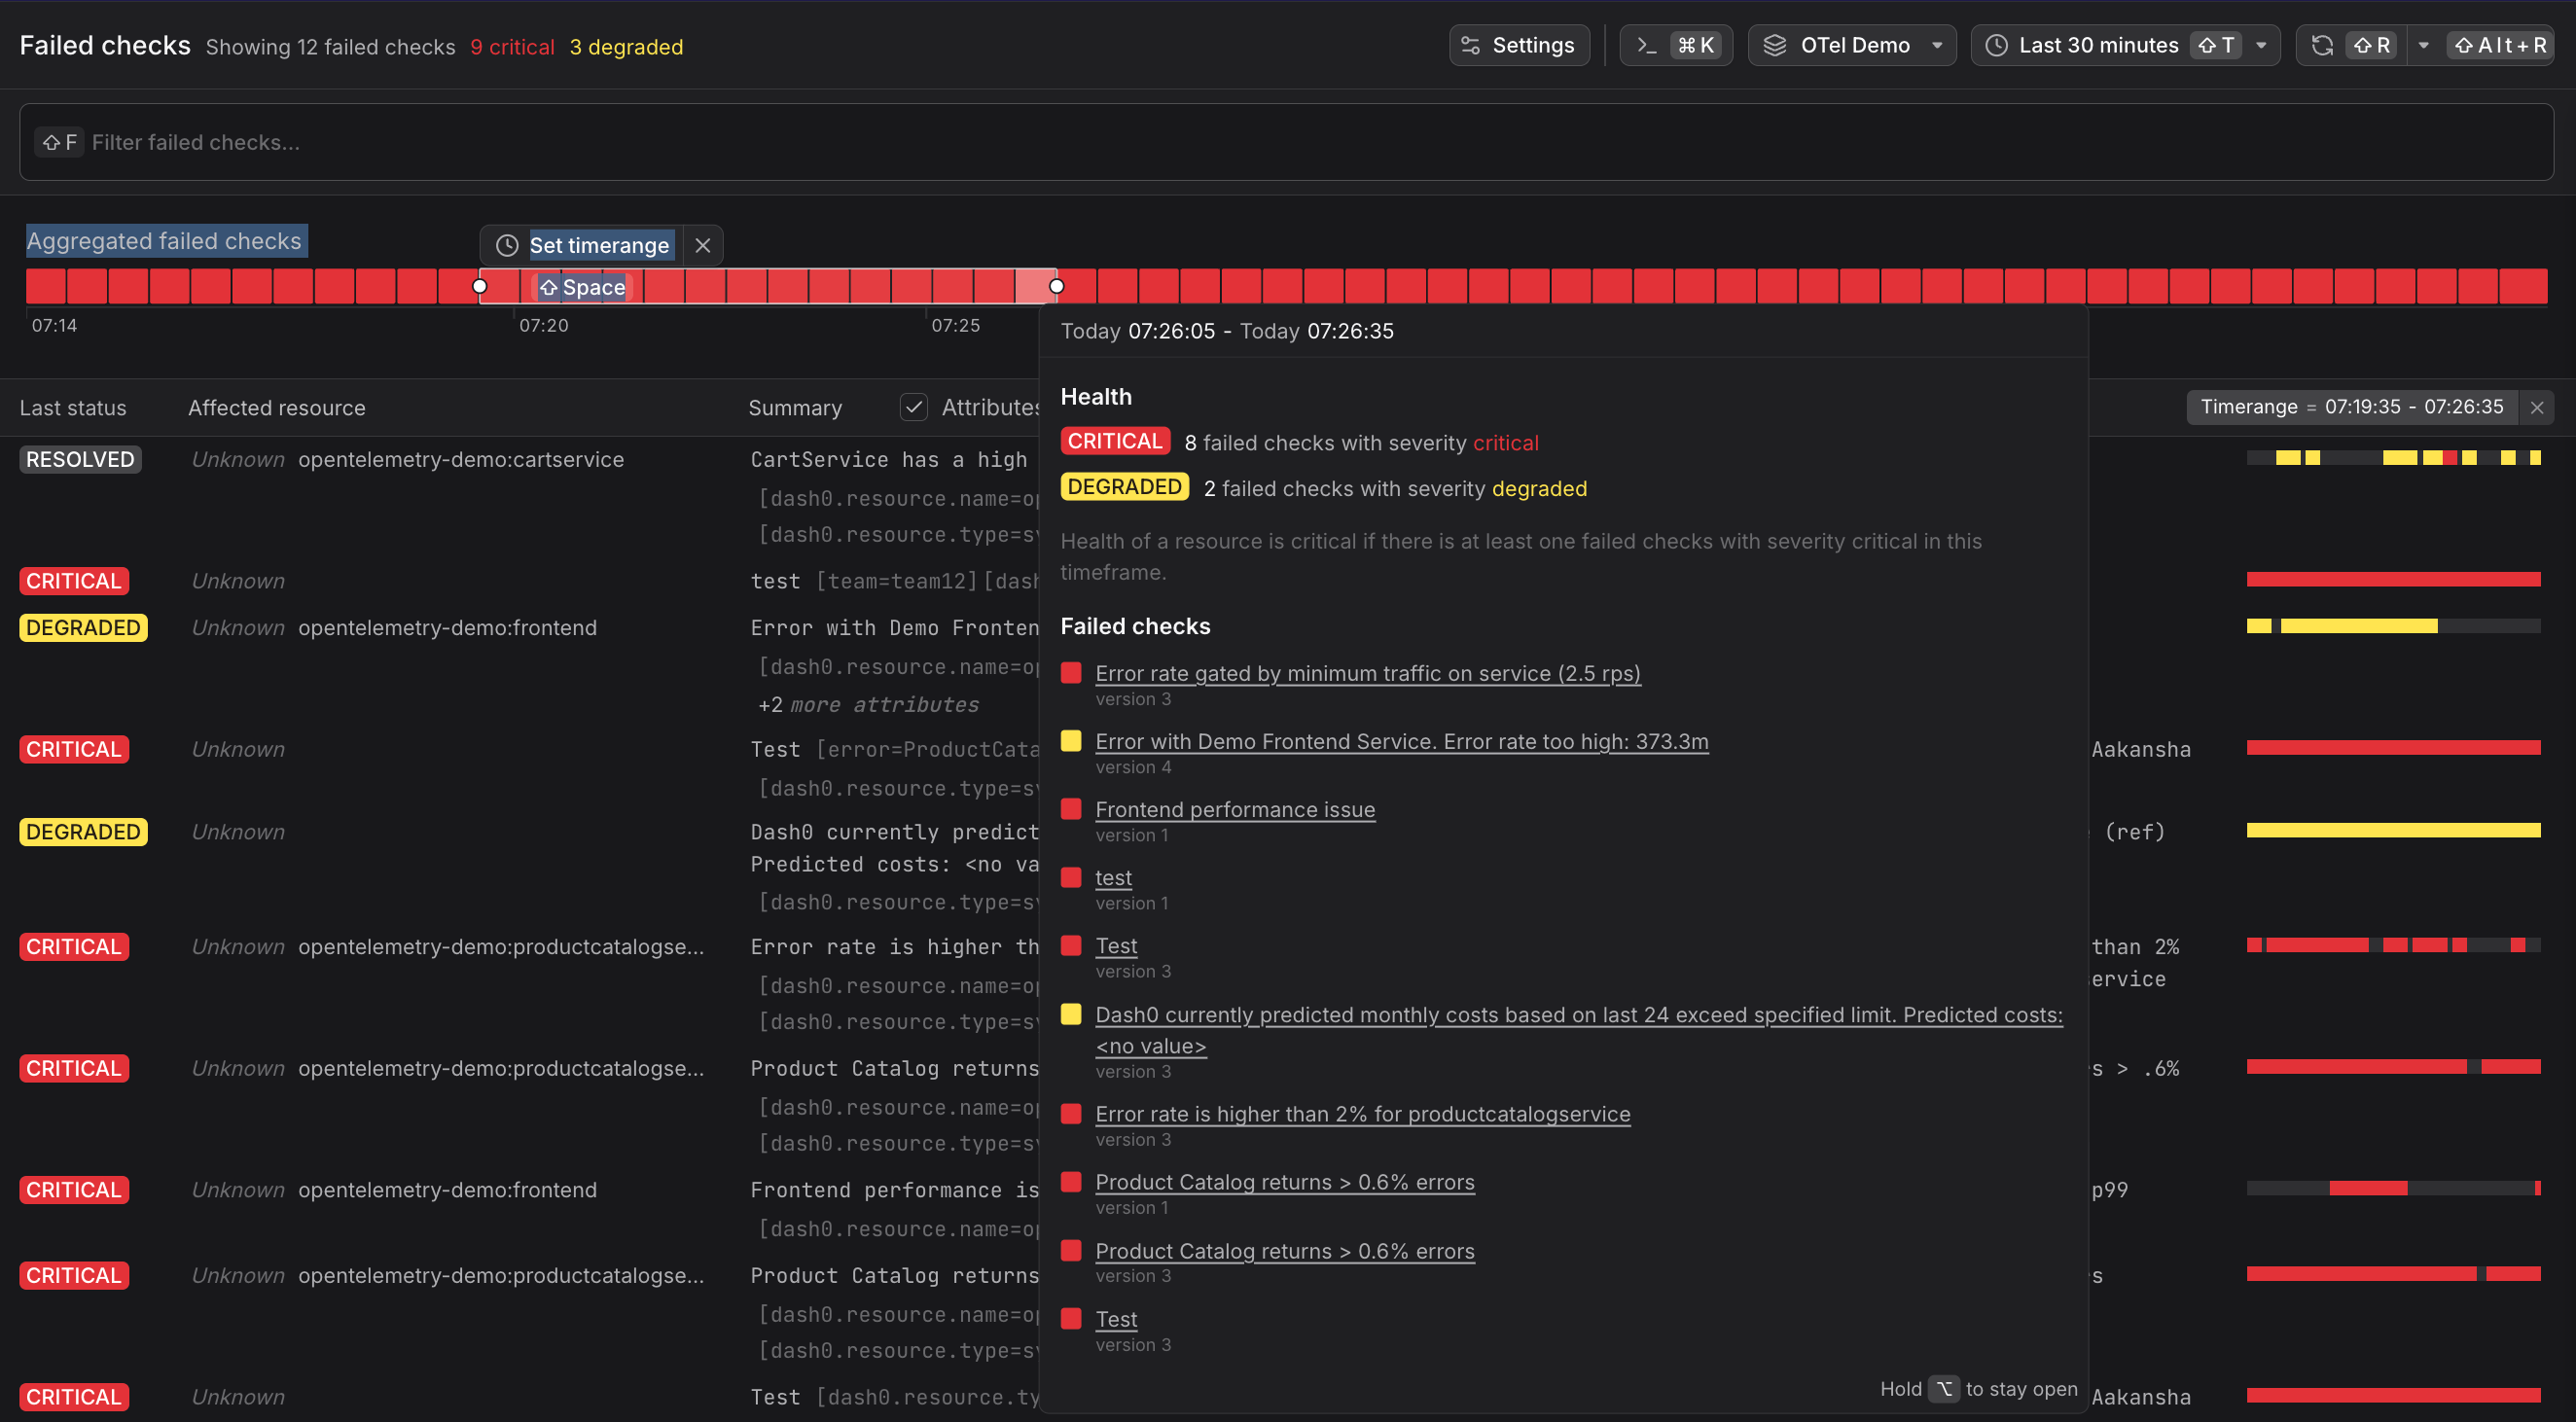
Task: Expand the refresh interval dropdown arrow
Action: 2423,45
